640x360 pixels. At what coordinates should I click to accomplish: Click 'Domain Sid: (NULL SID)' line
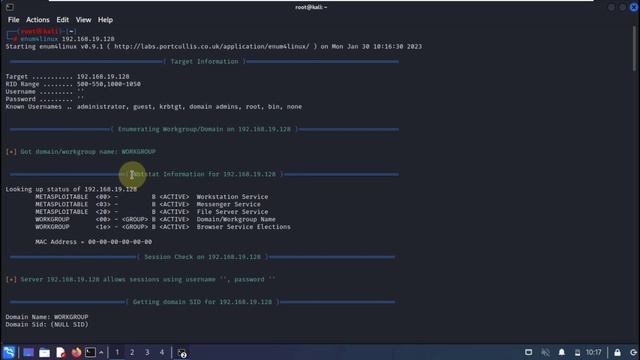click(47, 324)
